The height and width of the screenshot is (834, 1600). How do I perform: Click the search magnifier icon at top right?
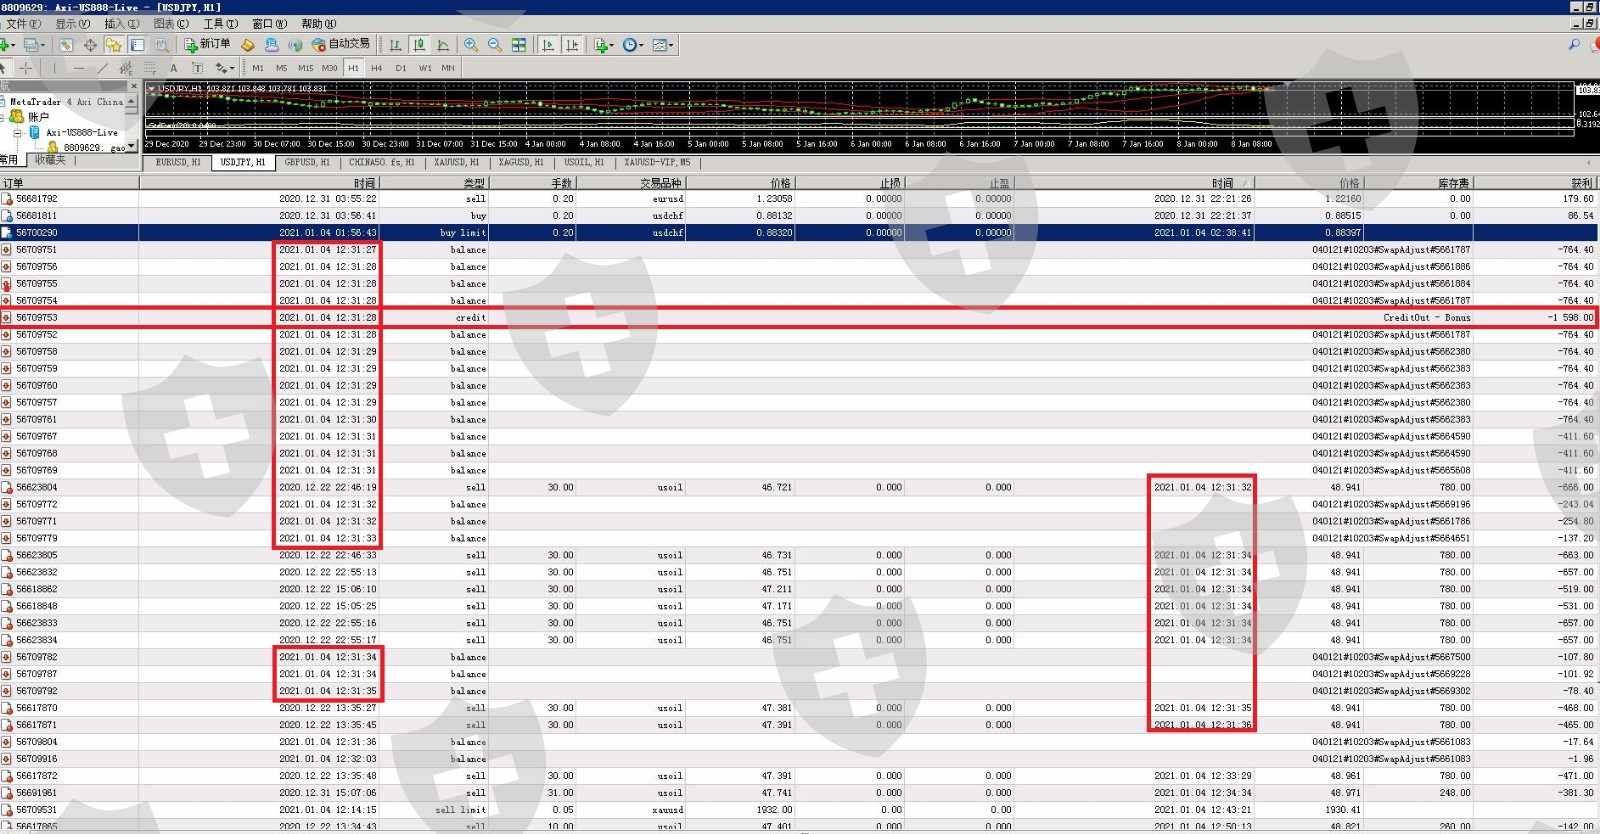[x=1574, y=45]
